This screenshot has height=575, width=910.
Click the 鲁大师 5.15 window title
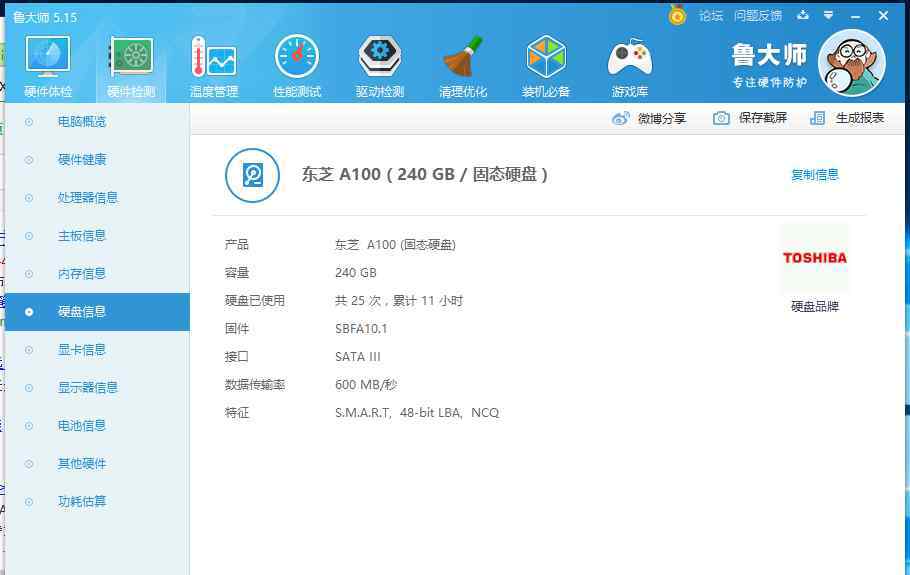pyautogui.click(x=45, y=17)
